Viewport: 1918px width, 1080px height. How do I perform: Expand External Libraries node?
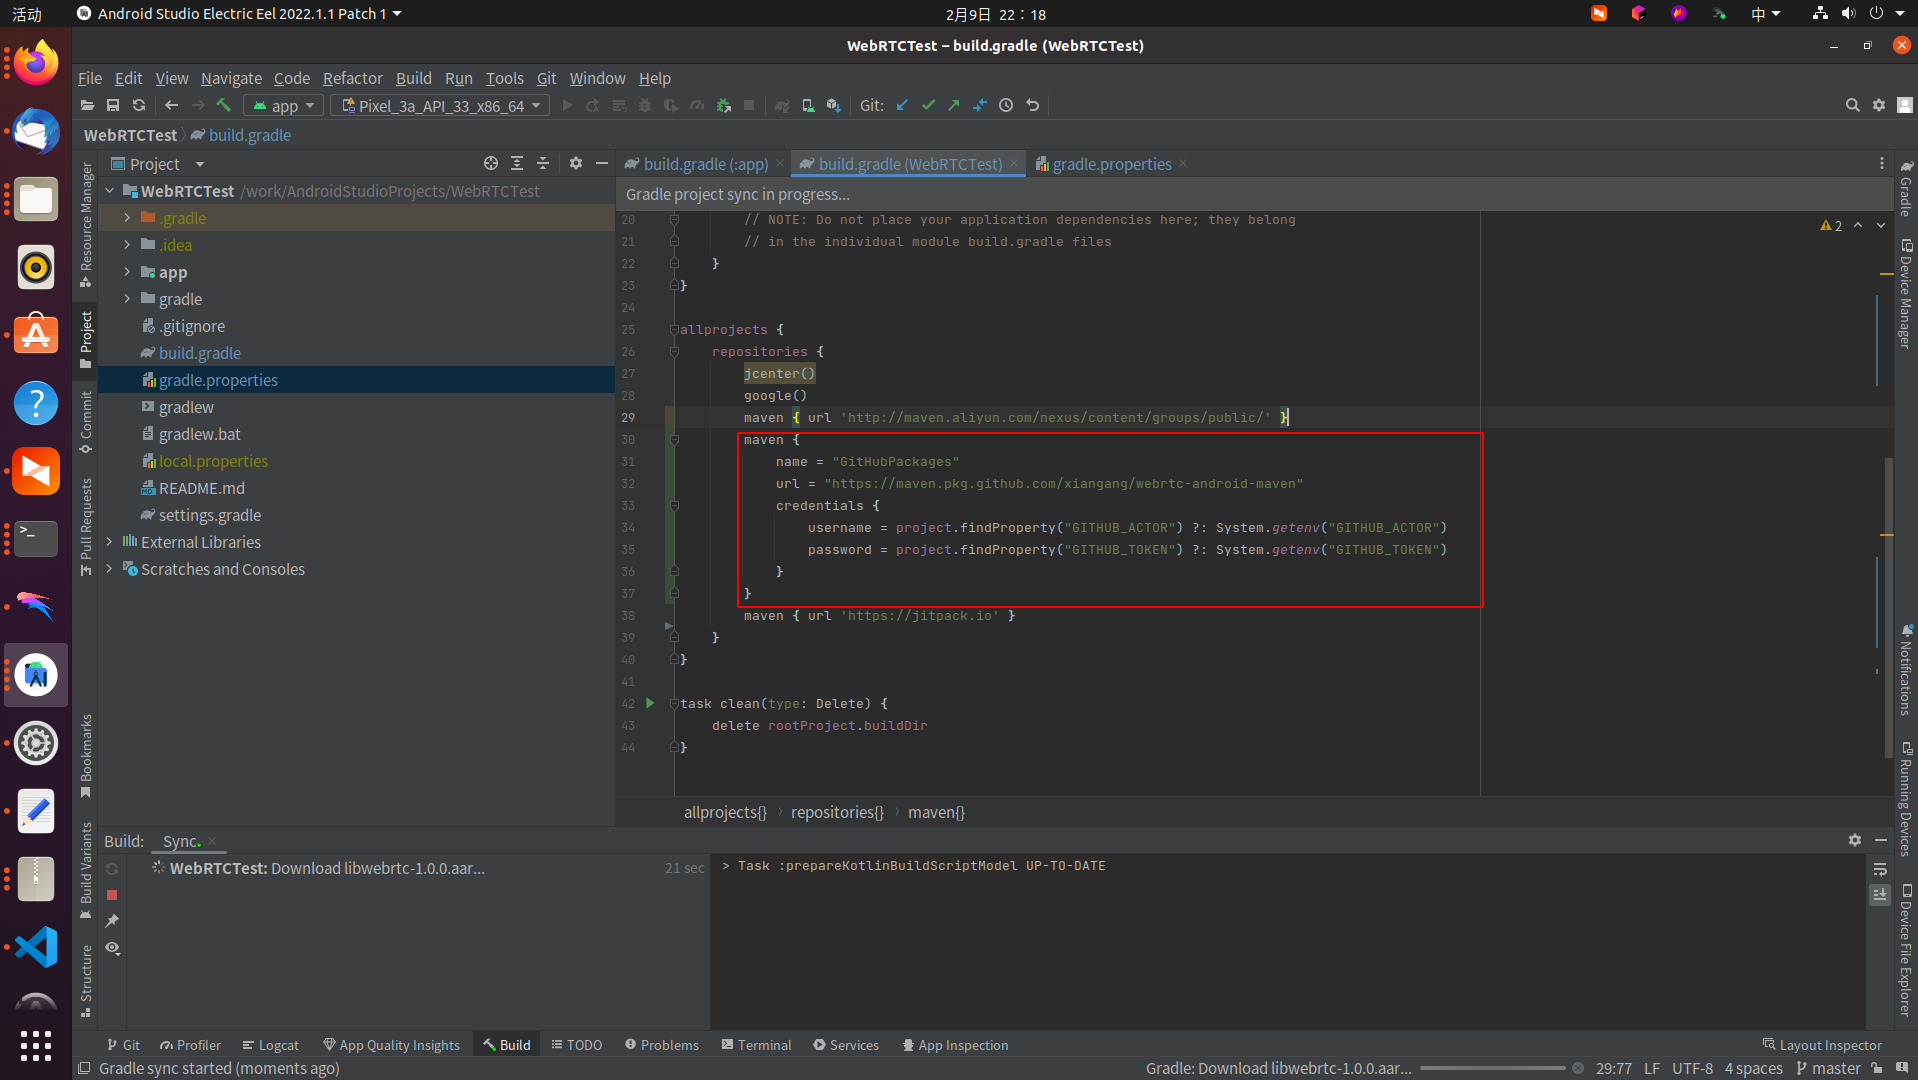[109, 541]
